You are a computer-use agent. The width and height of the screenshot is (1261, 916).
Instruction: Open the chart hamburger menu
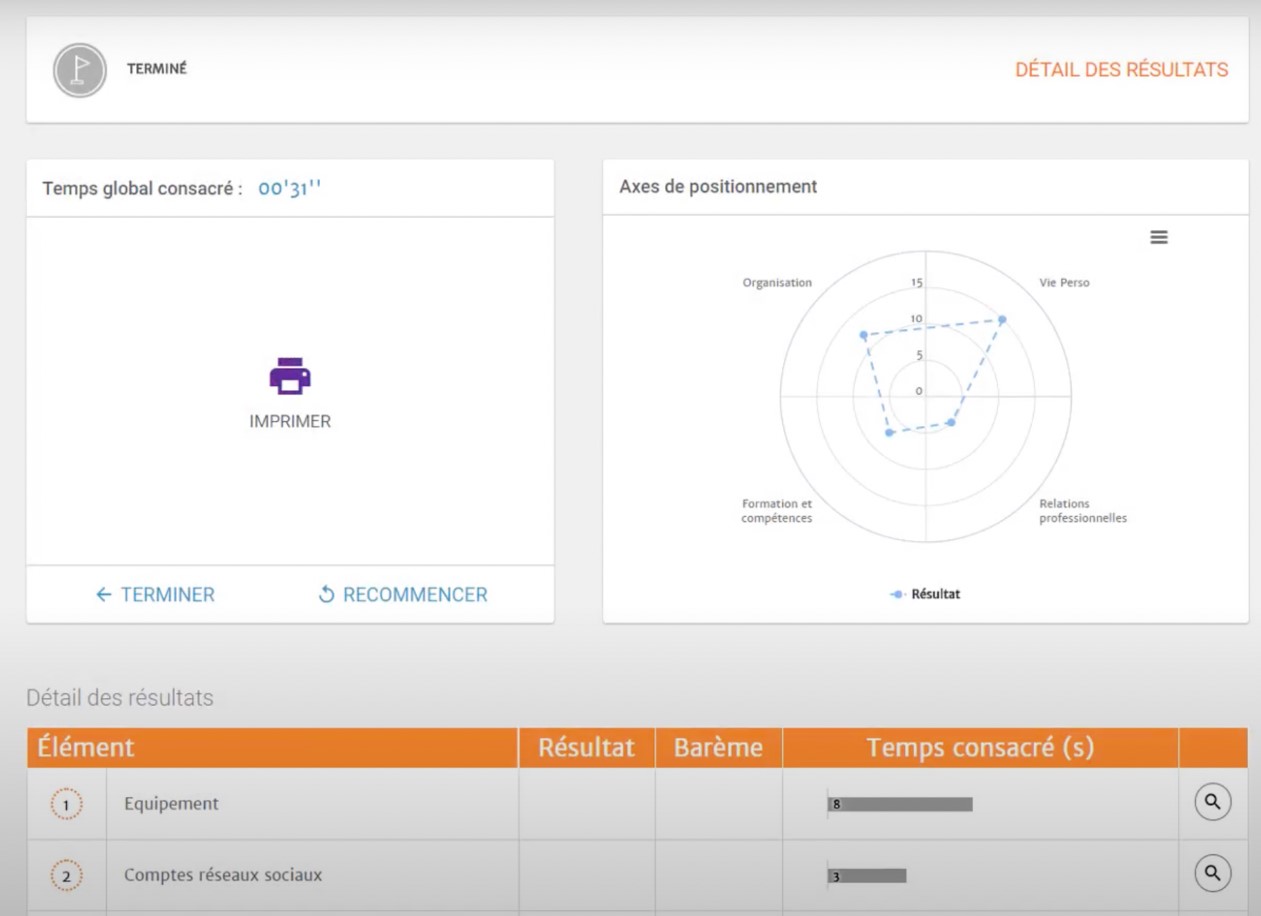click(1159, 237)
